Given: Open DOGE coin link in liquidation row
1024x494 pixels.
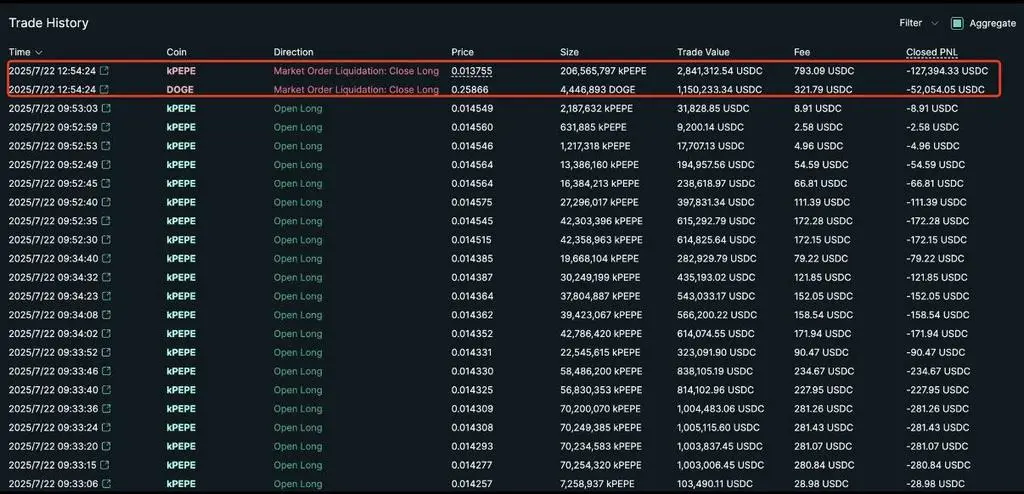Looking at the screenshot, I should tap(180, 90).
